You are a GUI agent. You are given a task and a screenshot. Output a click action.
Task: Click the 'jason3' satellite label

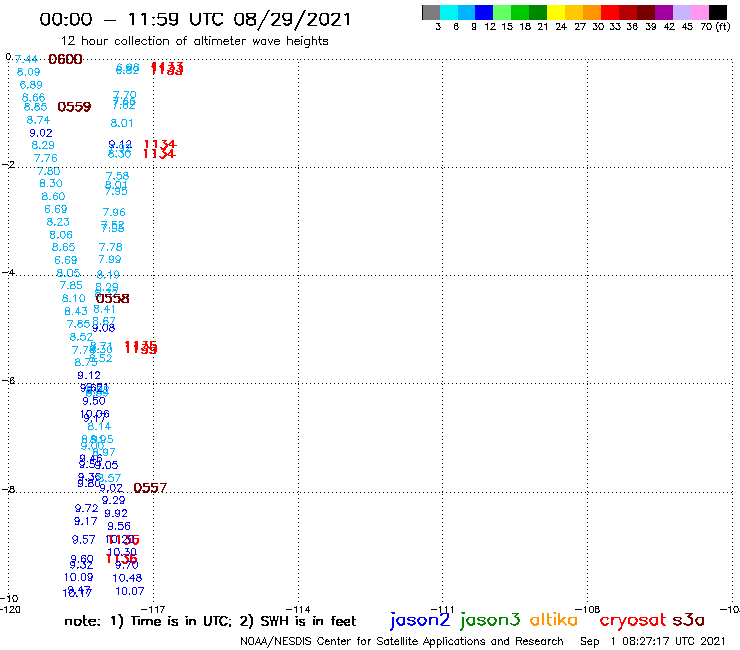490,620
